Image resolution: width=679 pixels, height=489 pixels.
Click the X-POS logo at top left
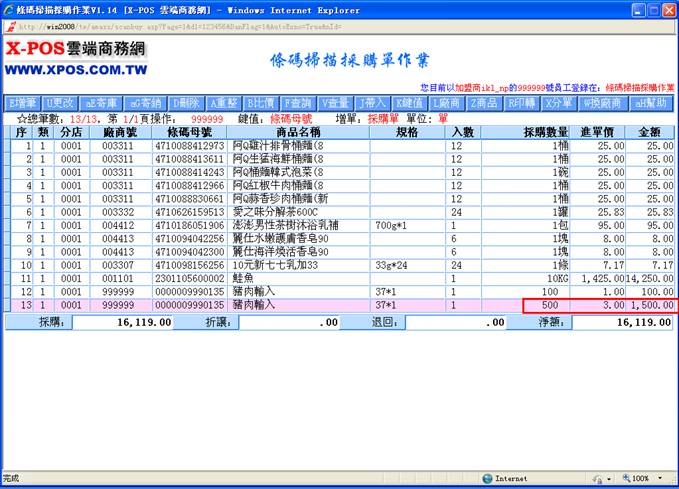75,50
